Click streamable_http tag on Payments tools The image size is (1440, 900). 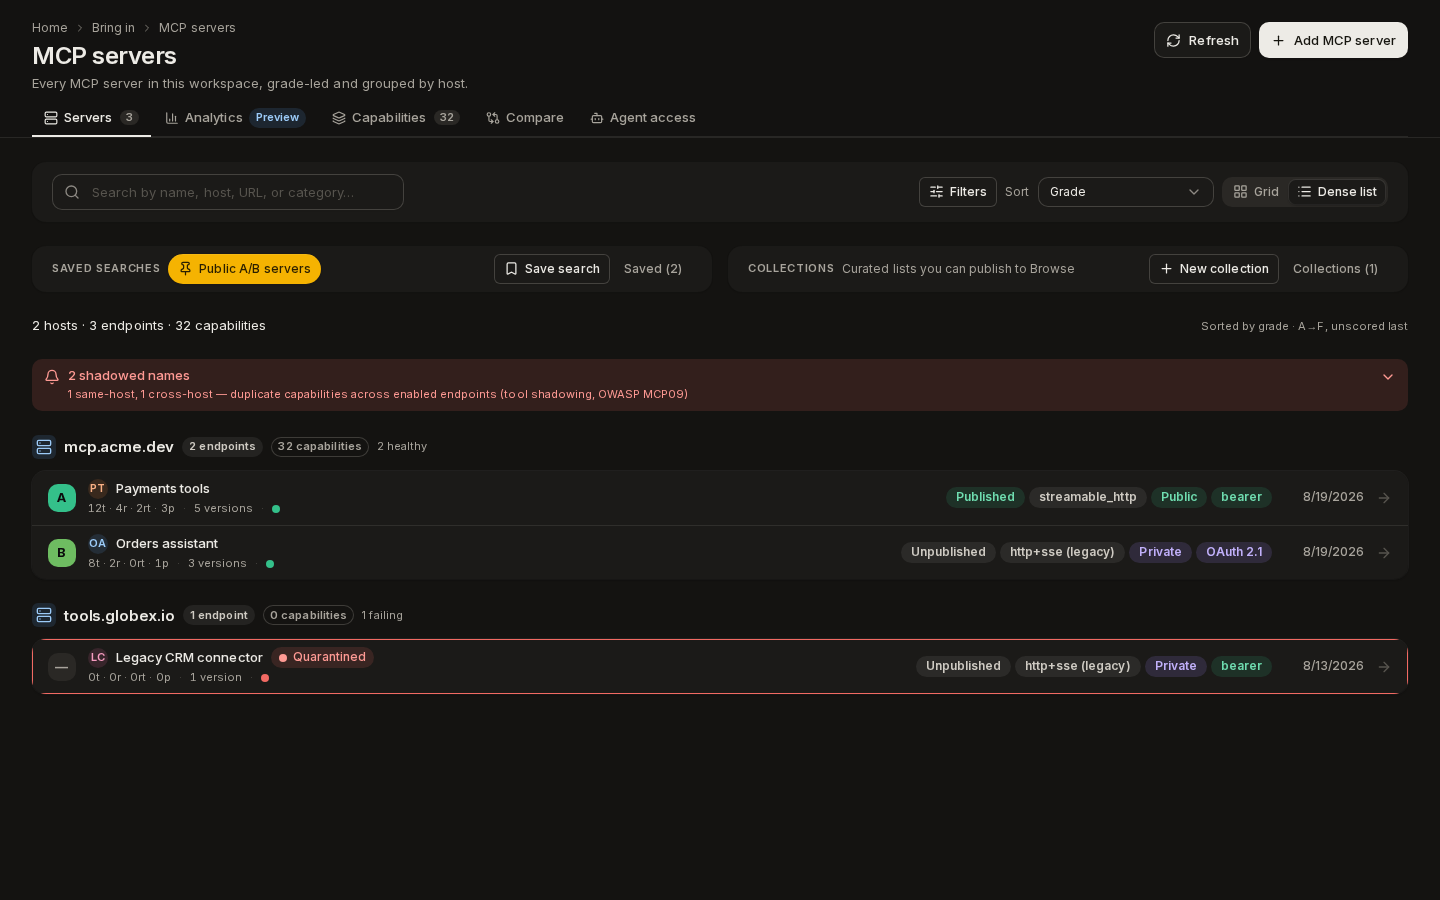click(x=1088, y=497)
